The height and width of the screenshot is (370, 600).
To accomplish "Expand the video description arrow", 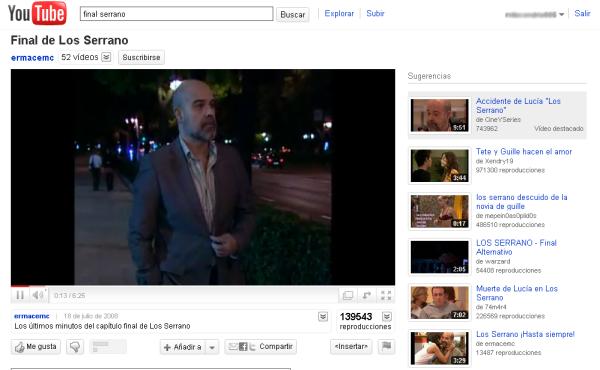I will [323, 316].
